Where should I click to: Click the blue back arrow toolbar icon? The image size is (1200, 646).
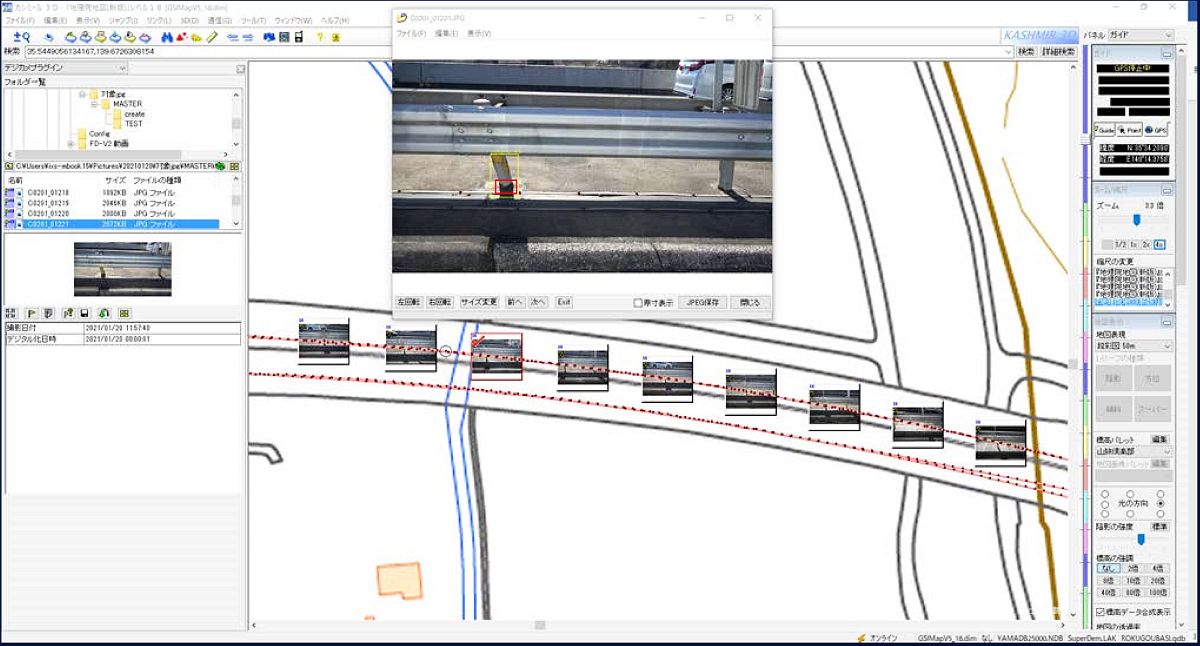(49, 37)
